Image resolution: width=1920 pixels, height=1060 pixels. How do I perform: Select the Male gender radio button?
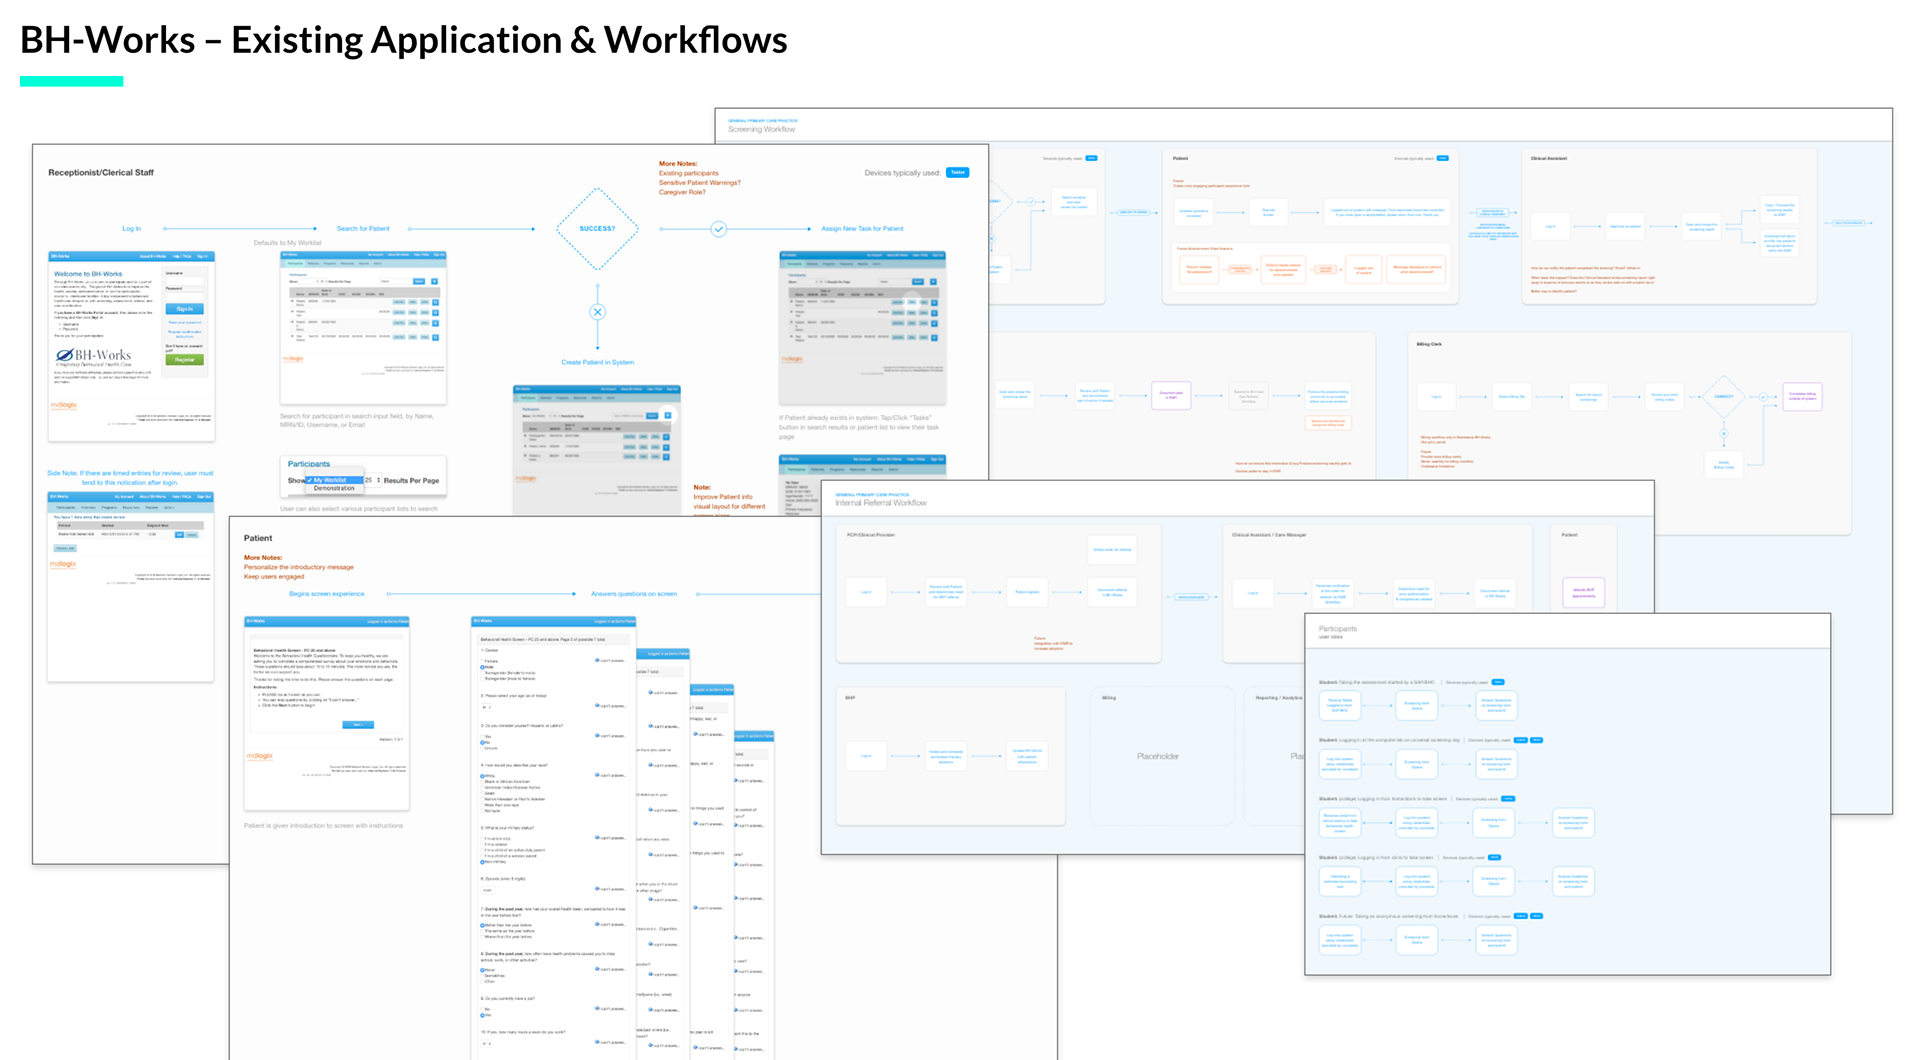tap(483, 667)
